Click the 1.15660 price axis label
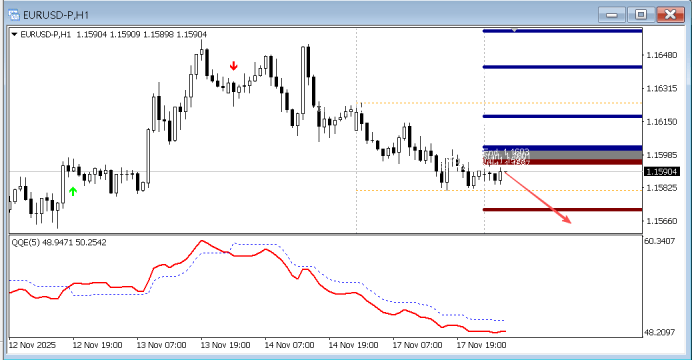The height and width of the screenshot is (360, 692). click(x=662, y=221)
